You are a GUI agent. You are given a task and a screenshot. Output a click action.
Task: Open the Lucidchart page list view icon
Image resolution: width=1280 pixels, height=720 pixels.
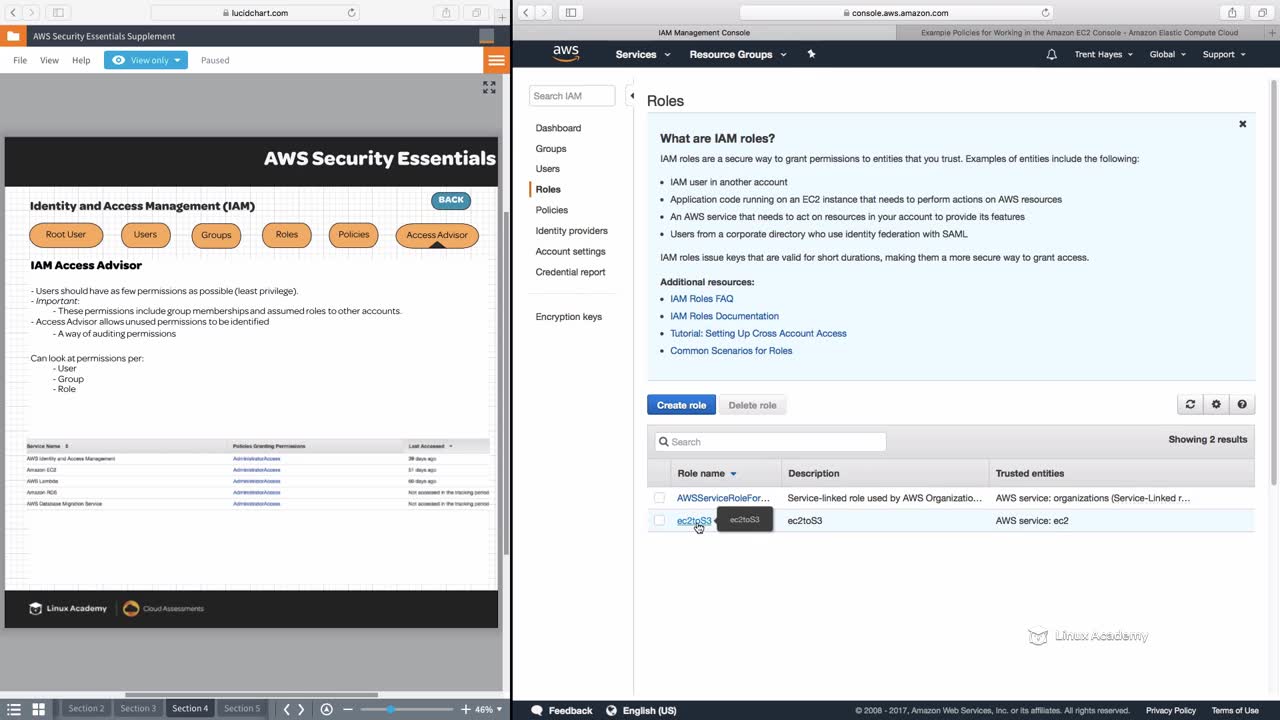tap(14, 709)
